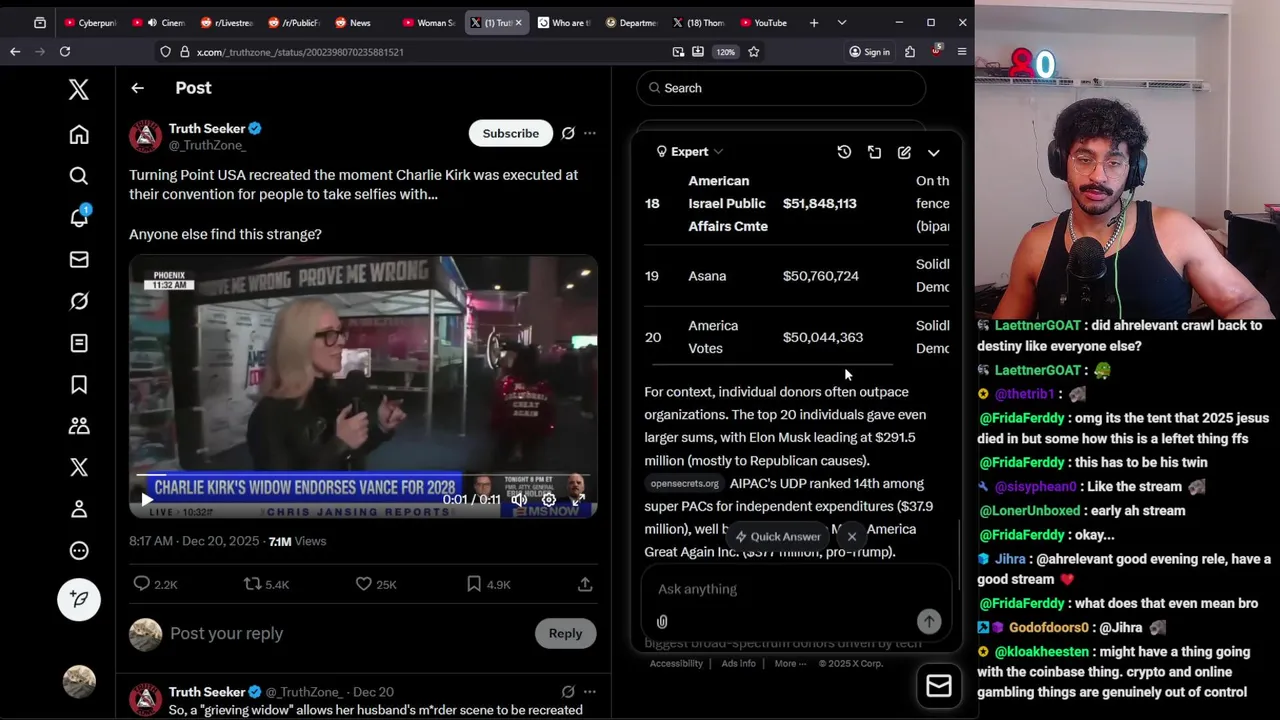Open Communities people icon in sidebar
1280x720 pixels.
(79, 426)
